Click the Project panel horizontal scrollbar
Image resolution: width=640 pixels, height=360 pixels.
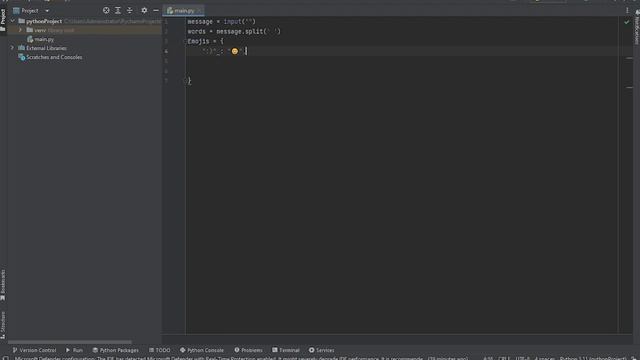(70, 342)
